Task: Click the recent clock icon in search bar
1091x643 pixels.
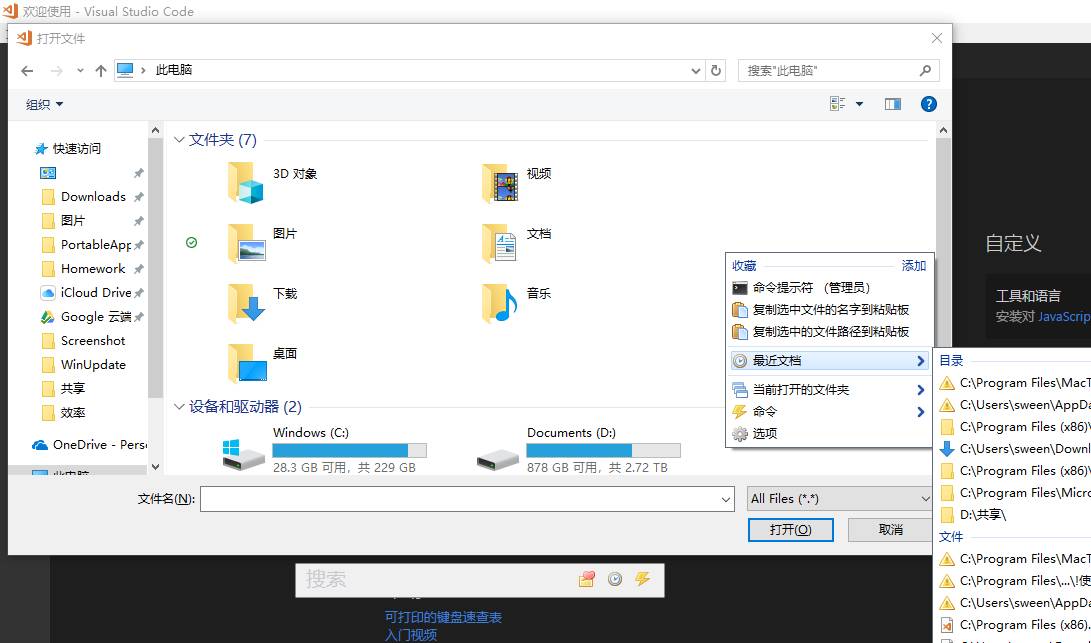Action: (615, 579)
